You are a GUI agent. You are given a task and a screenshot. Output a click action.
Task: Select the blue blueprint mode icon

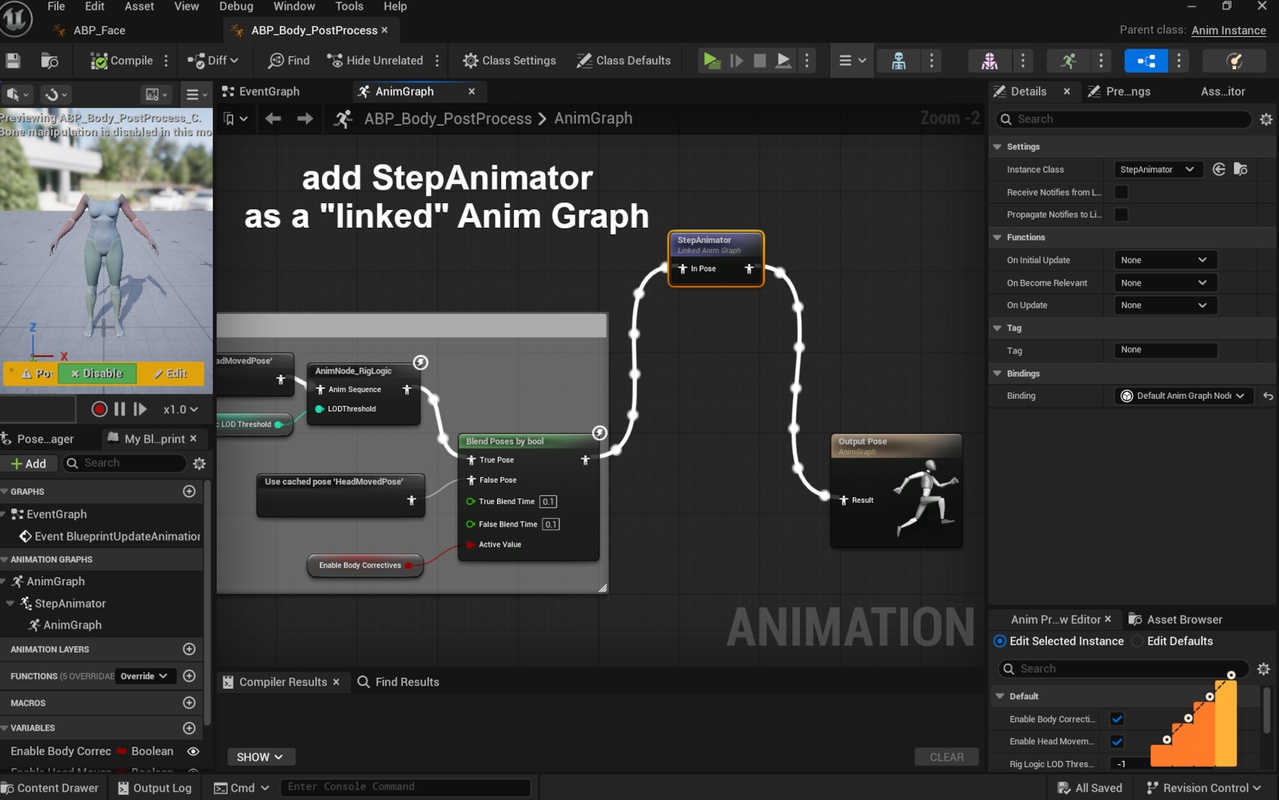click(1146, 61)
